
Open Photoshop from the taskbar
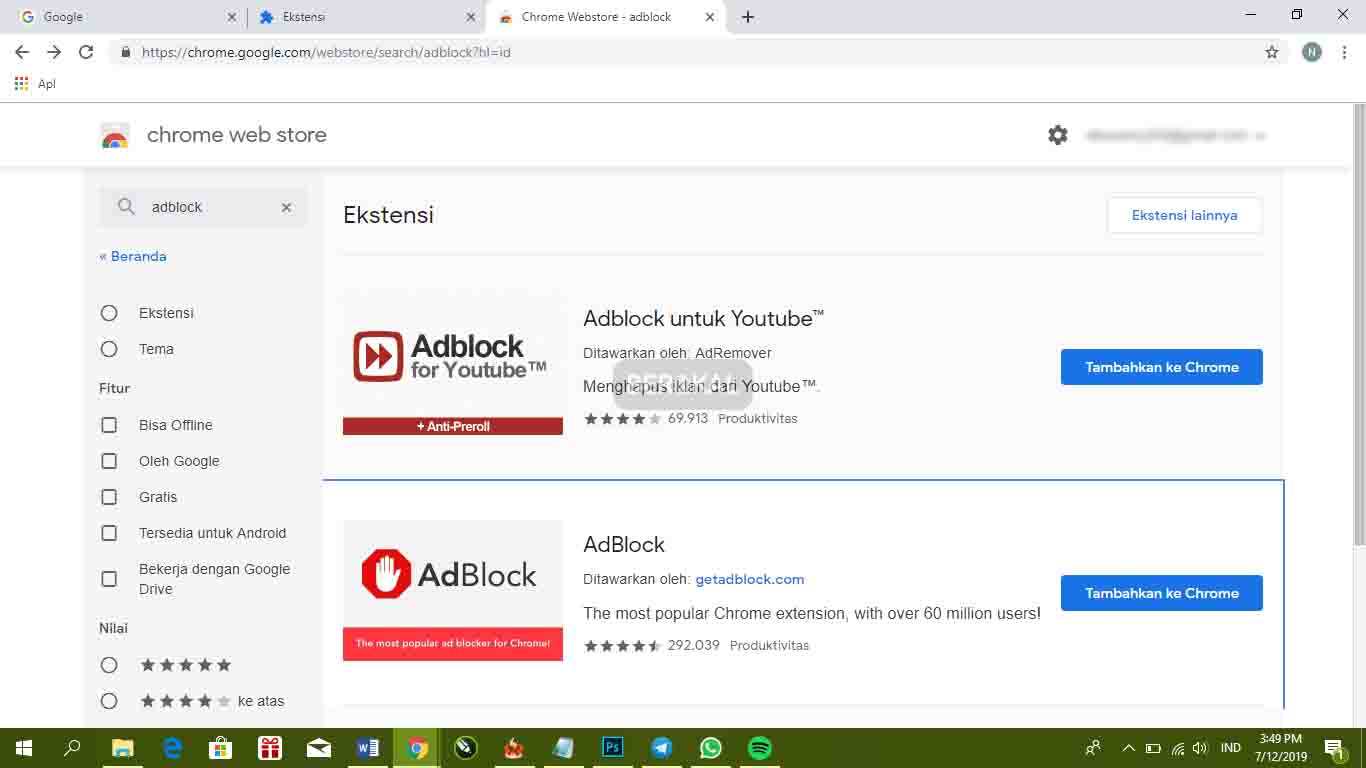613,748
